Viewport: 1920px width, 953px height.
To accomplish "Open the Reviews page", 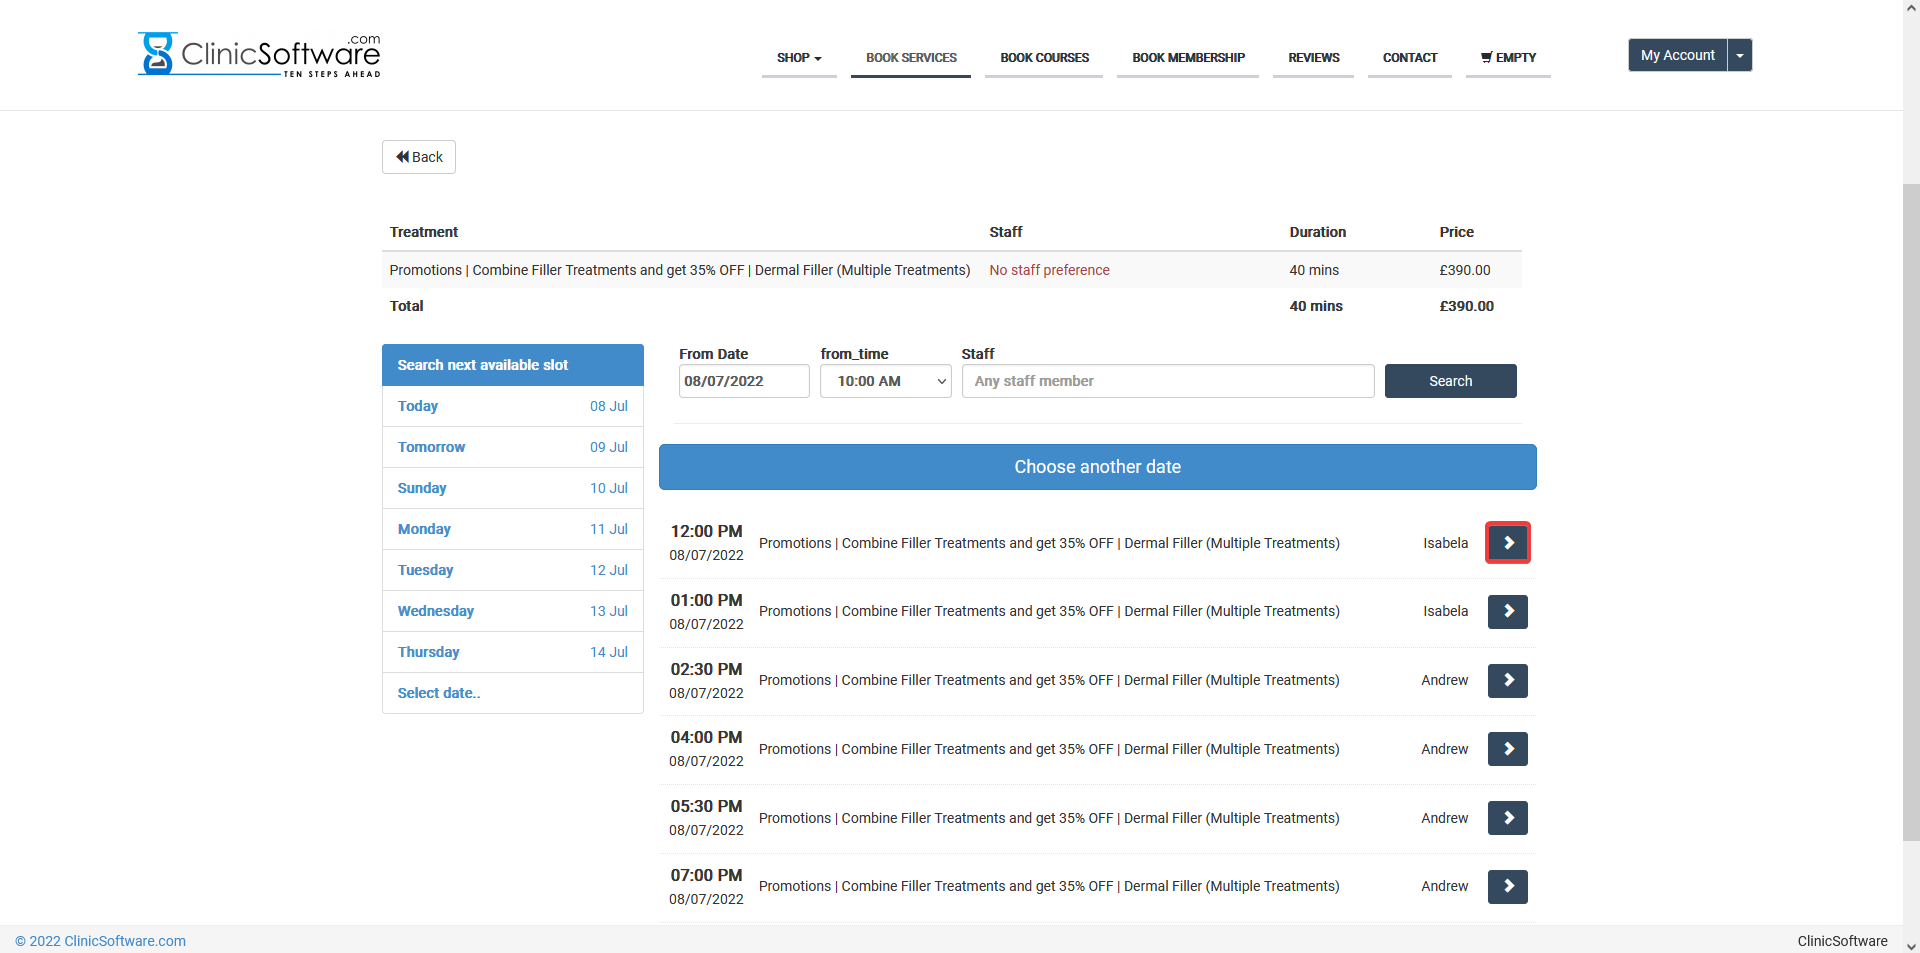I will [x=1313, y=58].
